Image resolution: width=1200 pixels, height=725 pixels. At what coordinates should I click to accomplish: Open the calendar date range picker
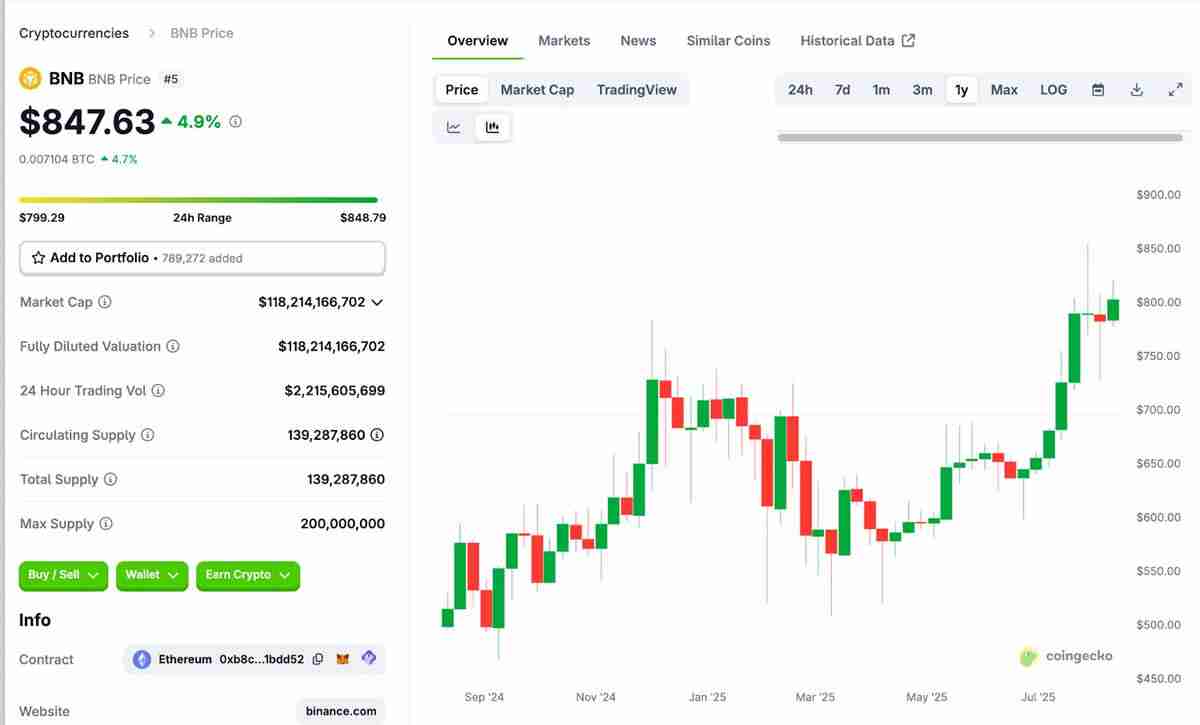pyautogui.click(x=1098, y=90)
